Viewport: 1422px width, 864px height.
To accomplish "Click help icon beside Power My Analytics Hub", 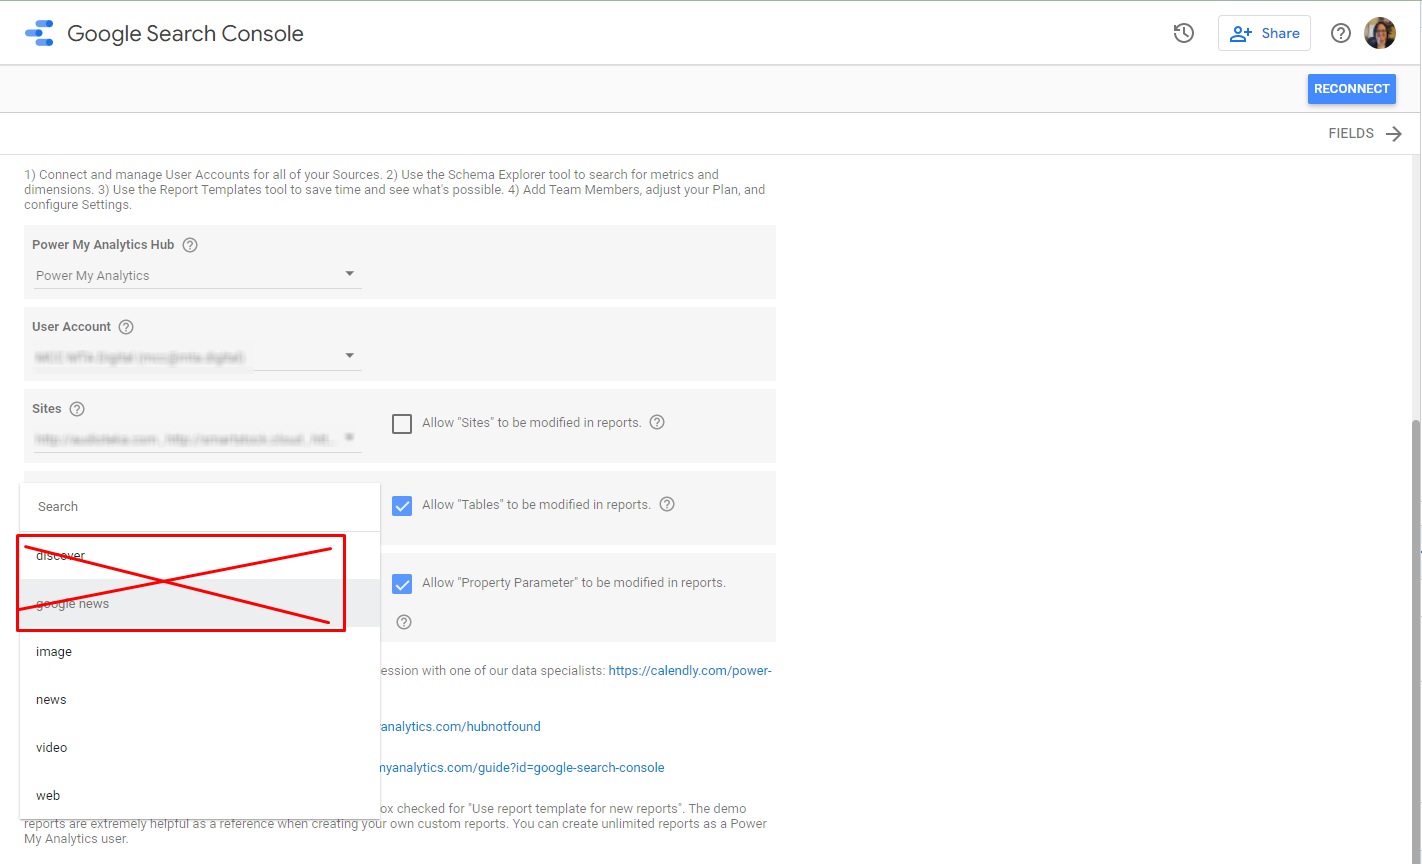I will click(190, 245).
